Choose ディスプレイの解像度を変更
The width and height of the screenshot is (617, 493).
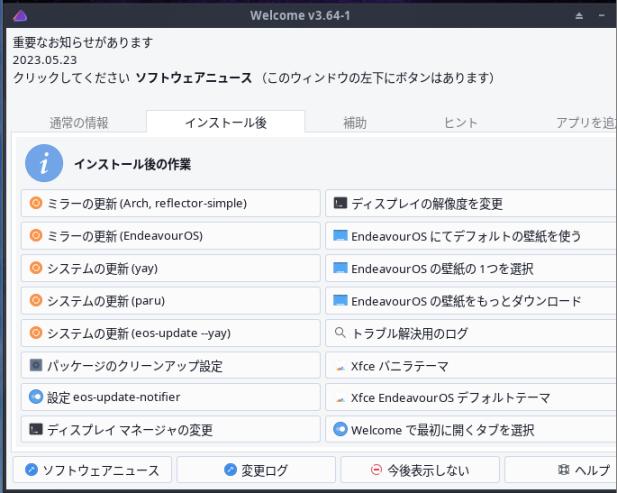471,203
